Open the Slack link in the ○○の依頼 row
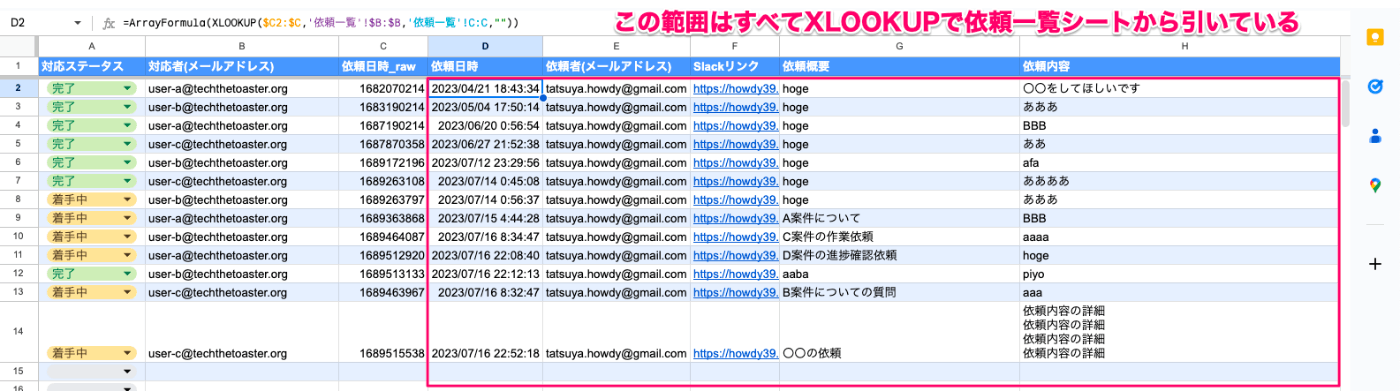Viewport: 1400px width, 391px height. point(735,353)
